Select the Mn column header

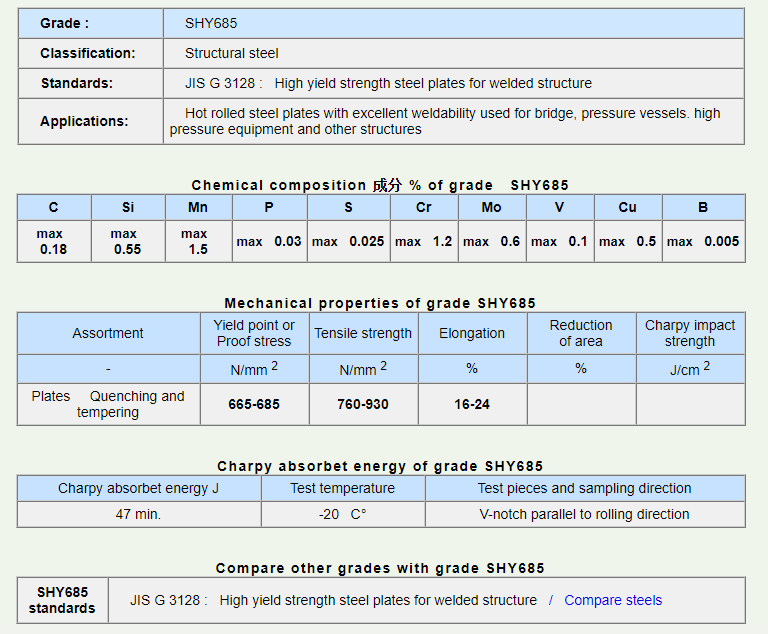click(198, 207)
